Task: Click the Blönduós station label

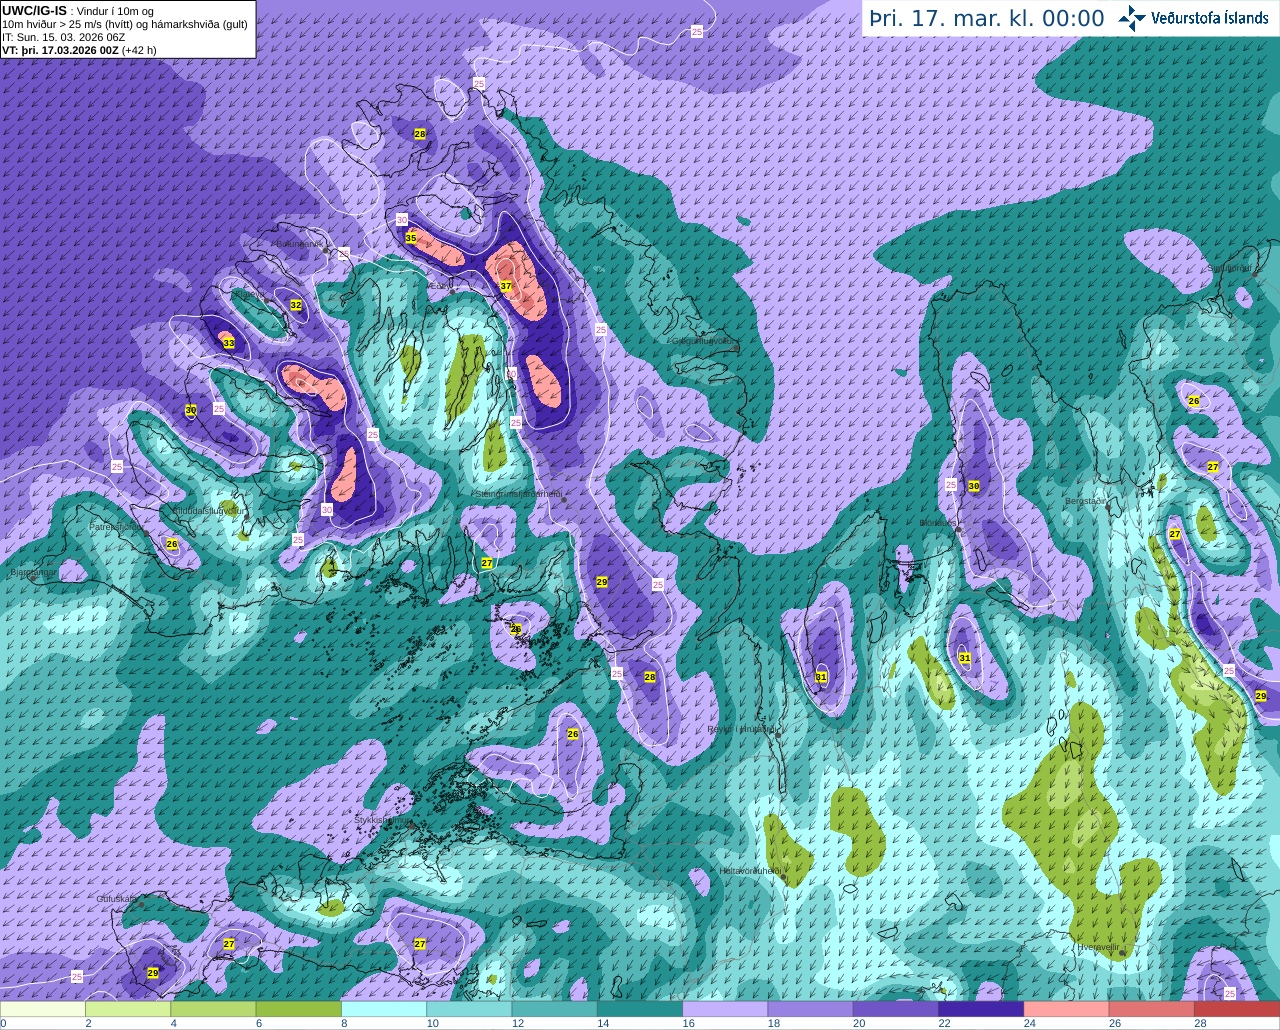Action: 937,523
